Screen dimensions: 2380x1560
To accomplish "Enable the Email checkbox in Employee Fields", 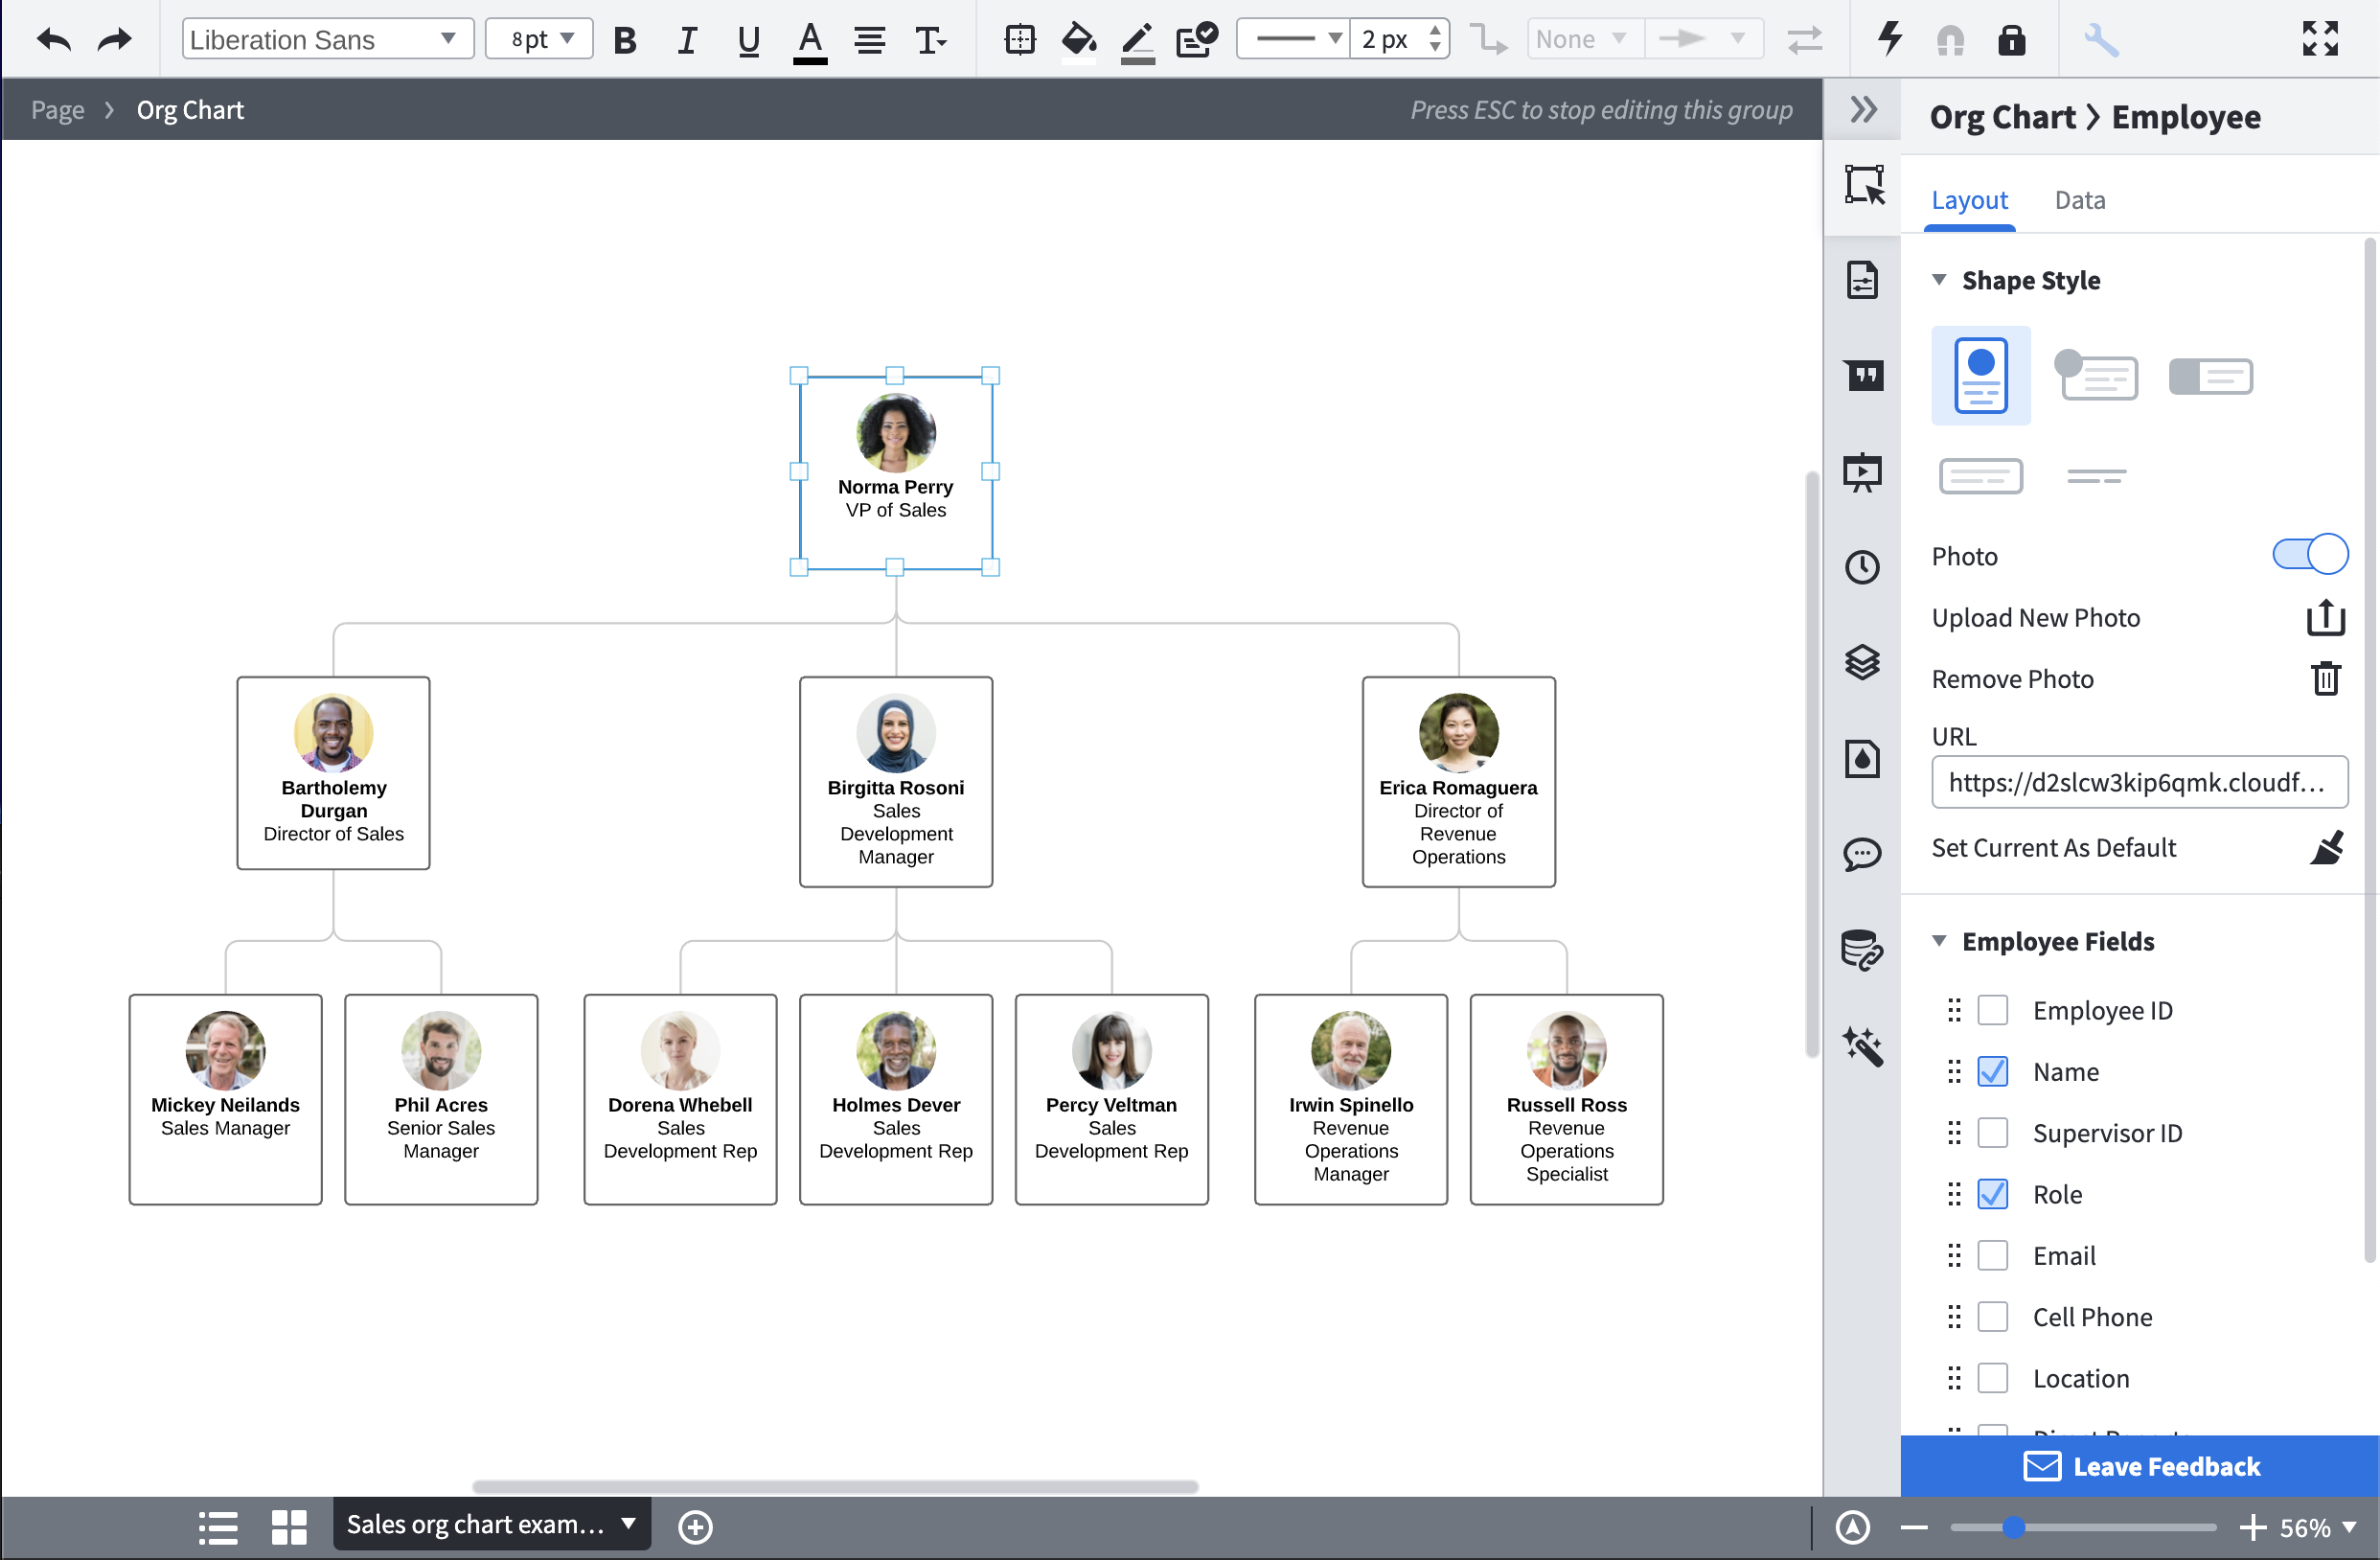I will [x=1994, y=1253].
